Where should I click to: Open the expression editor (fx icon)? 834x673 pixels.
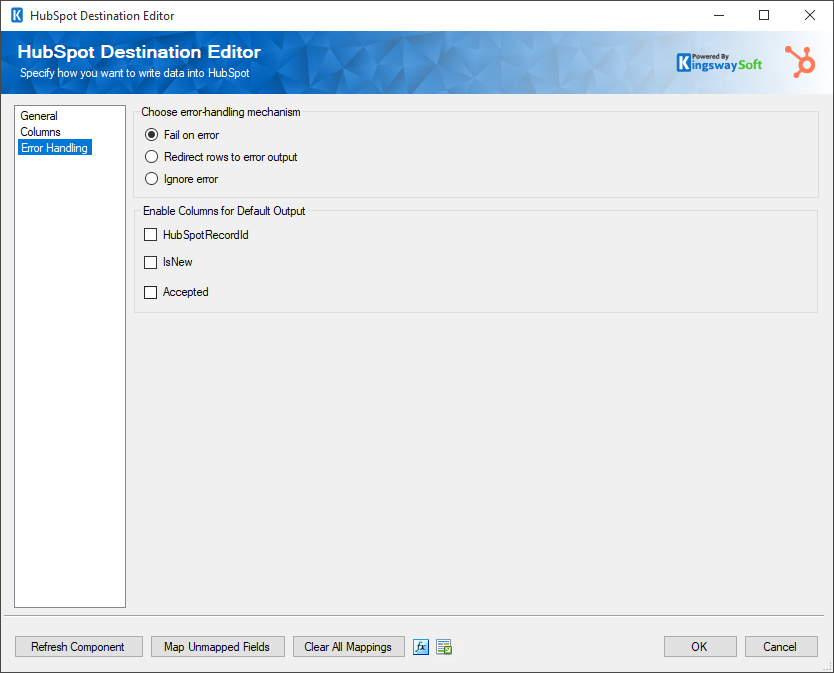coord(421,647)
